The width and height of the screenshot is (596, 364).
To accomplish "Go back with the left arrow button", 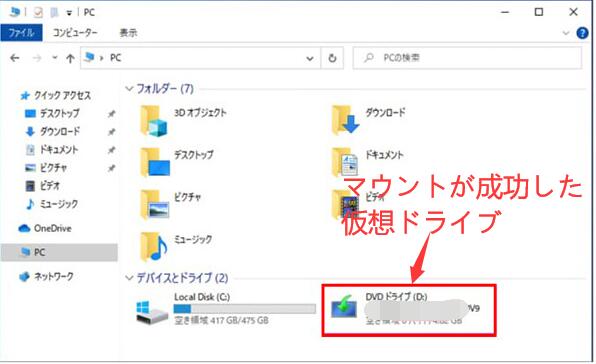I will (x=15, y=58).
